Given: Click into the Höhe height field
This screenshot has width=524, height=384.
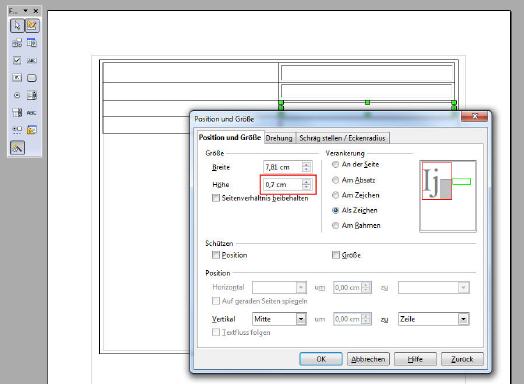Looking at the screenshot, I should (283, 184).
